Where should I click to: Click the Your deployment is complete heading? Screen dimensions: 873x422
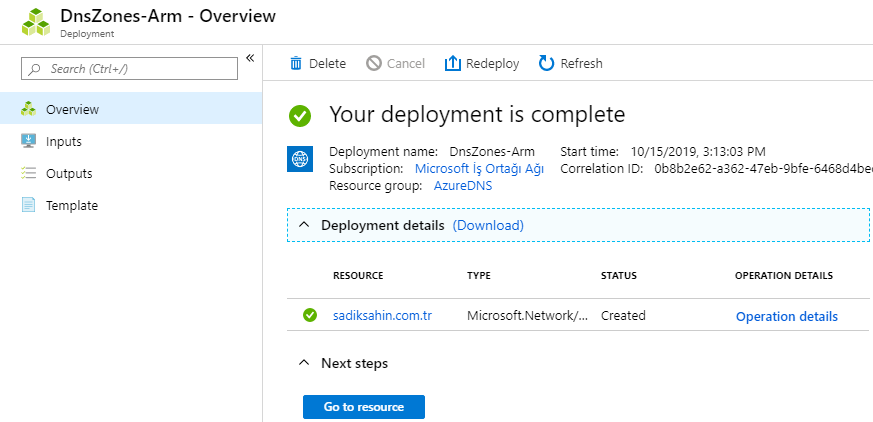(x=477, y=114)
